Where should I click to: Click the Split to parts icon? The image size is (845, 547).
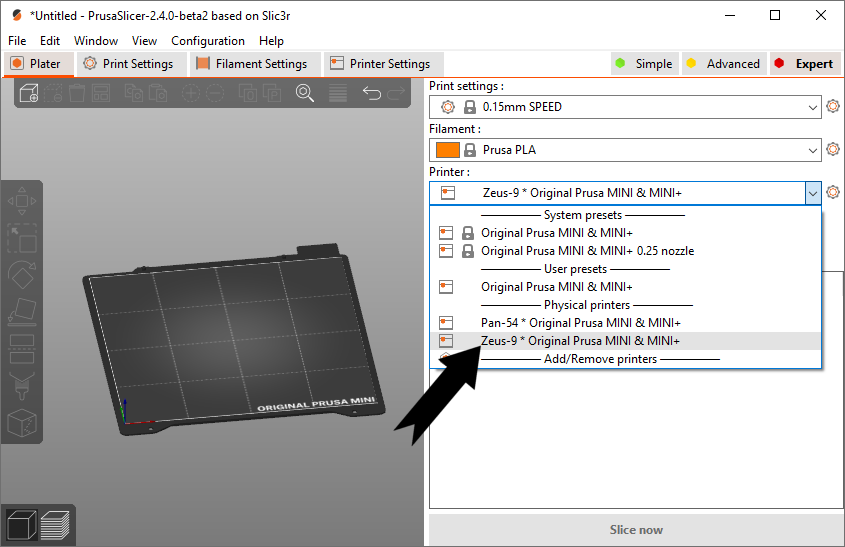pyautogui.click(x=272, y=93)
